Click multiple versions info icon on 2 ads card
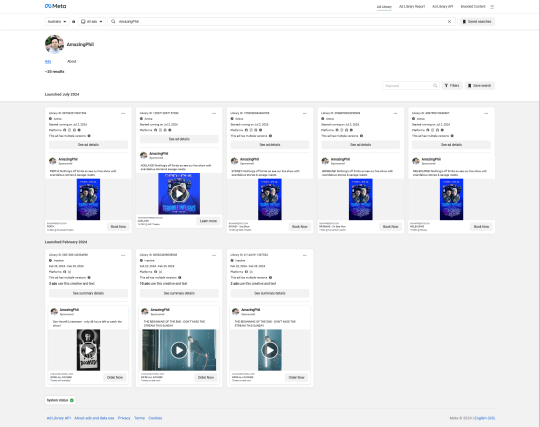Image resolution: width=540 pixels, height=427 pixels. 270,278
